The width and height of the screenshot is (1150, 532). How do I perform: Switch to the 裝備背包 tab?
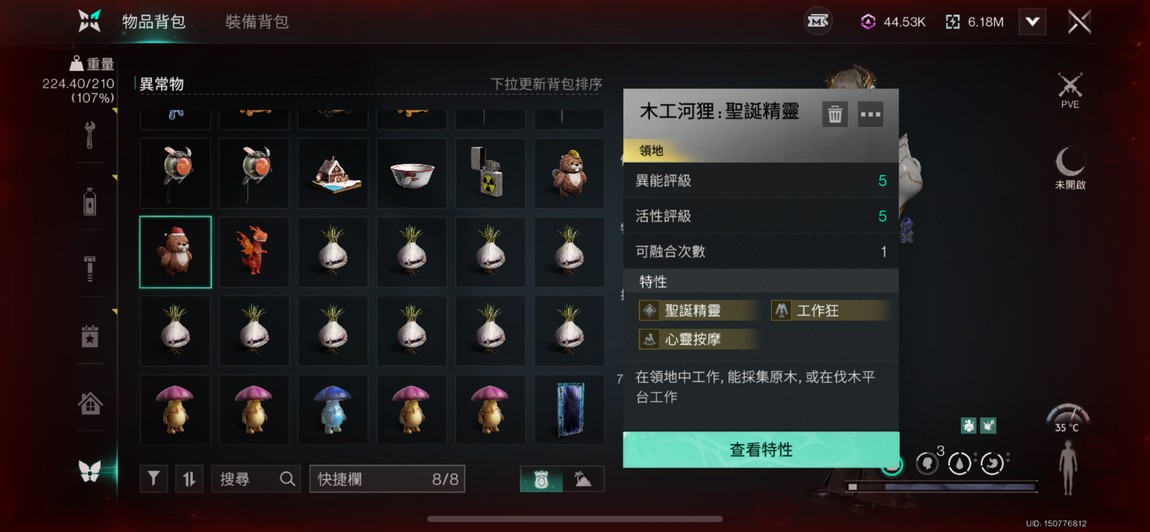pos(257,22)
